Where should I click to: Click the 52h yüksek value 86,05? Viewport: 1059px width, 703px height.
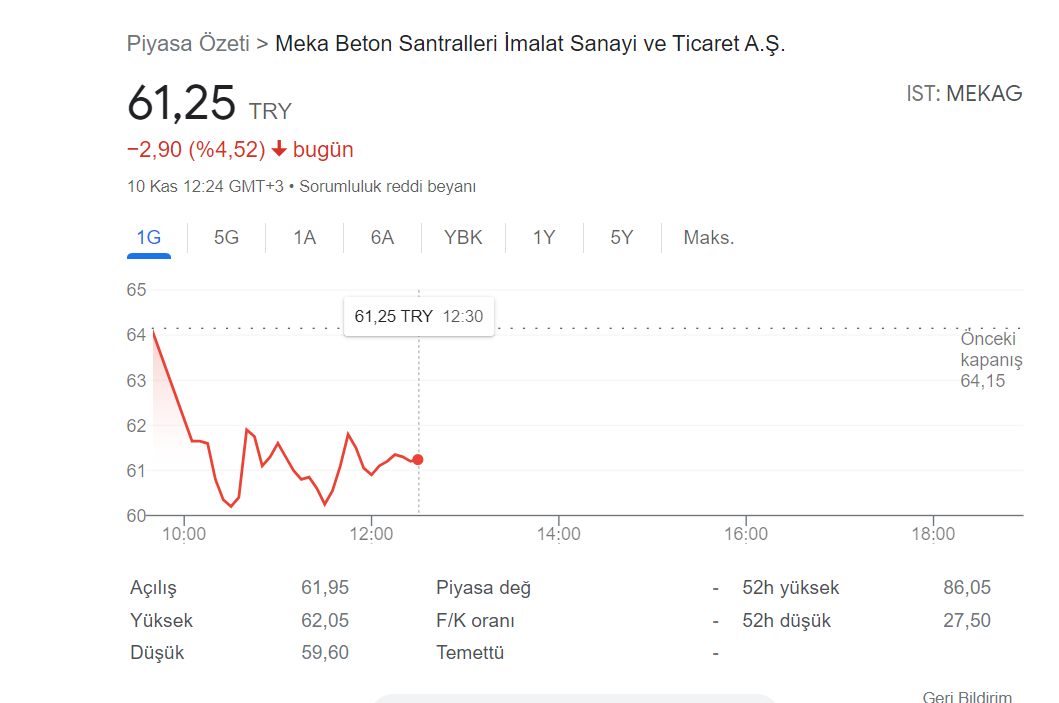pos(966,588)
